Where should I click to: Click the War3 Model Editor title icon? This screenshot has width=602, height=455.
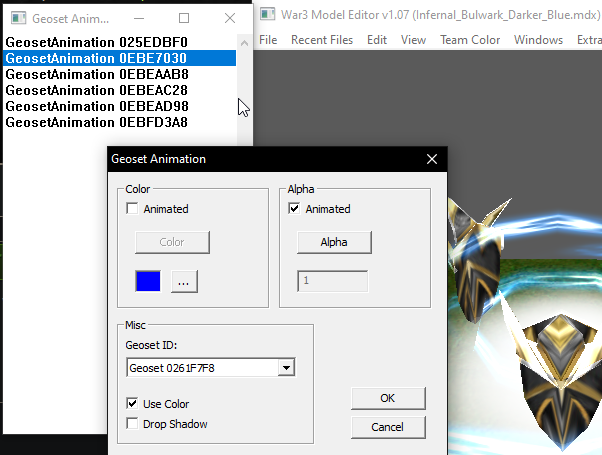268,15
